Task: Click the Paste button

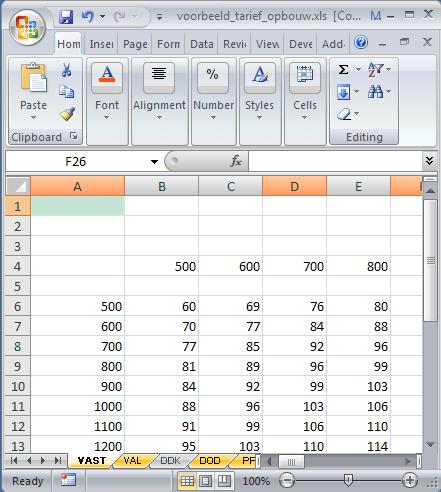Action: 33,91
